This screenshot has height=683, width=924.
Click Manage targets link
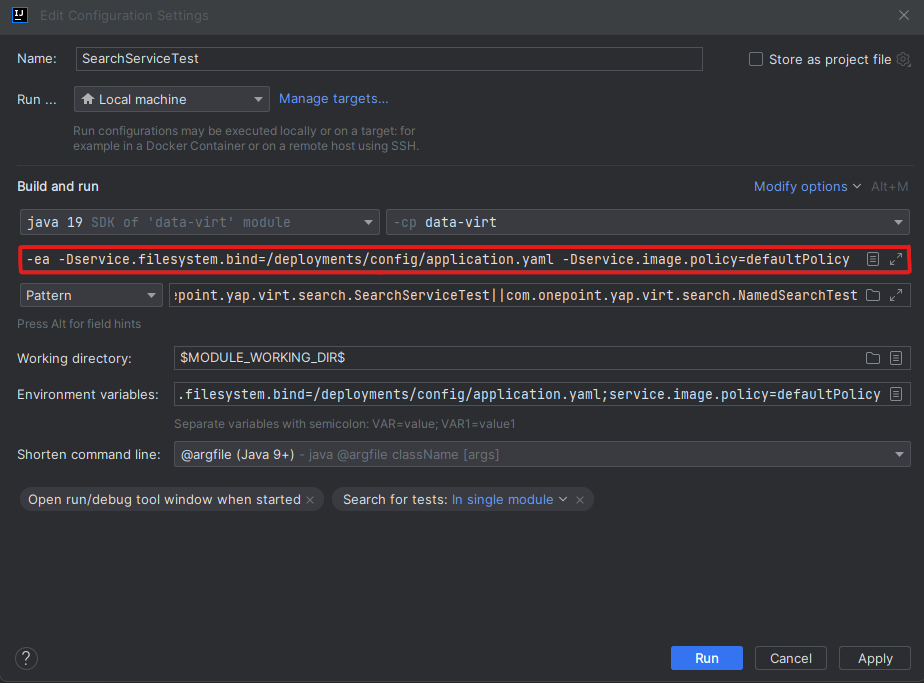click(x=334, y=98)
